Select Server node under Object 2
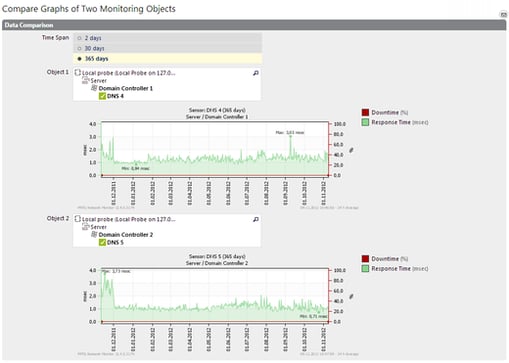Screen dimensions: 509x363 (99, 227)
